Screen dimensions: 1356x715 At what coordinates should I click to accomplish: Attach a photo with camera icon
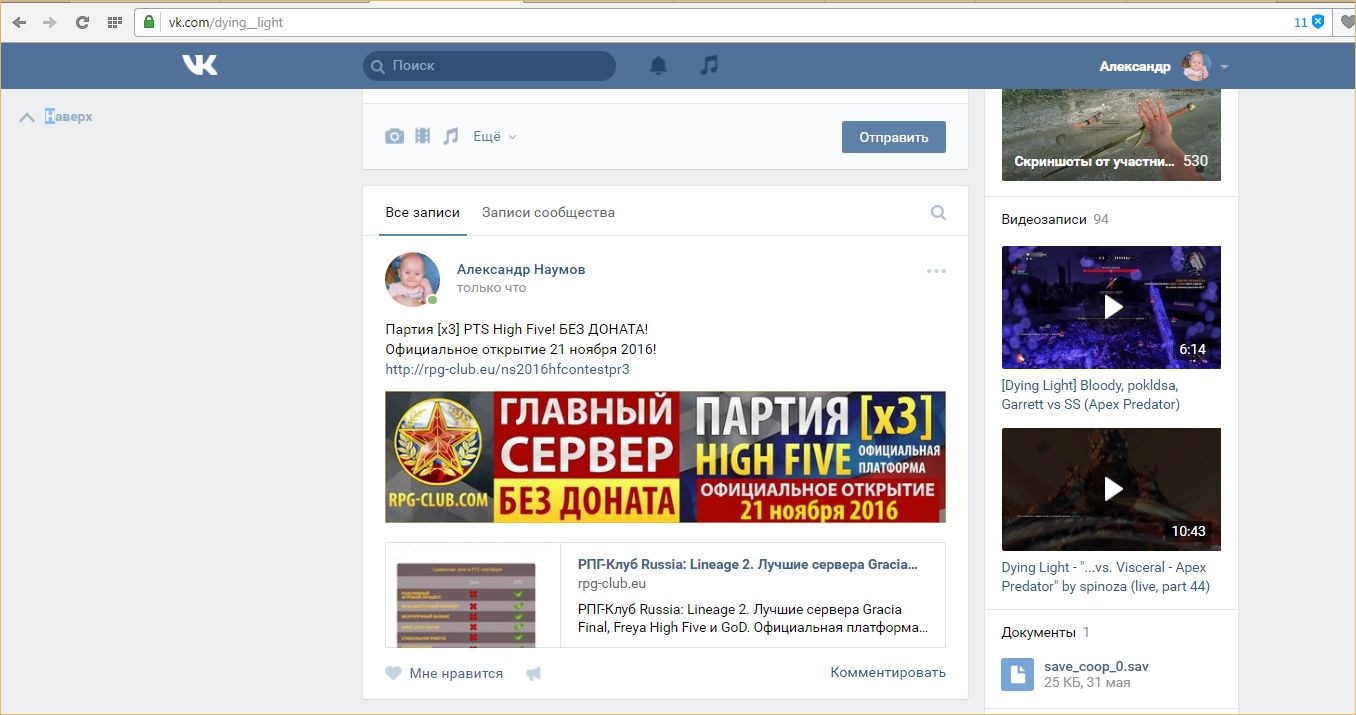coord(395,136)
